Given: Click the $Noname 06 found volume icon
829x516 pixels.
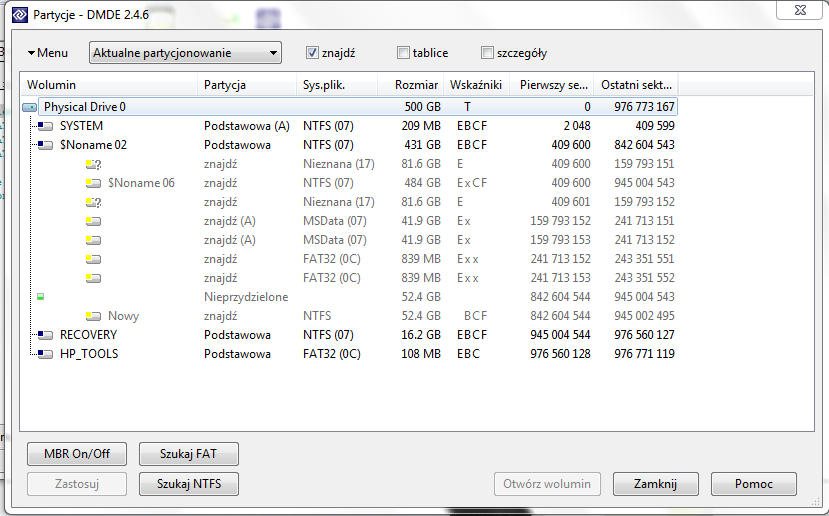Looking at the screenshot, I should [x=93, y=183].
